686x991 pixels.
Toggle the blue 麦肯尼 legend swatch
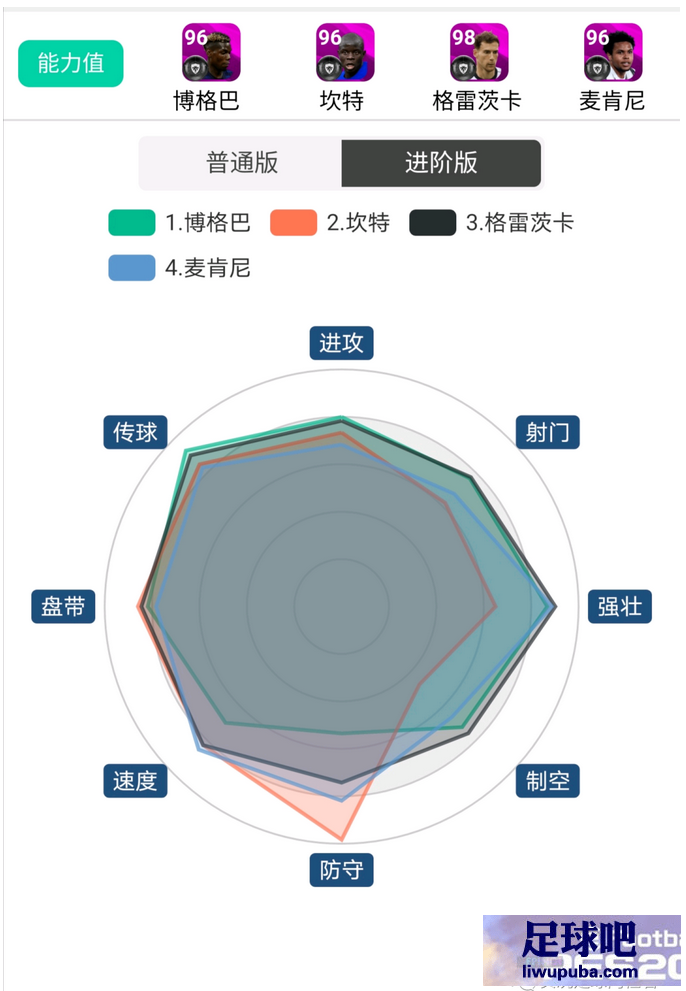click(132, 268)
